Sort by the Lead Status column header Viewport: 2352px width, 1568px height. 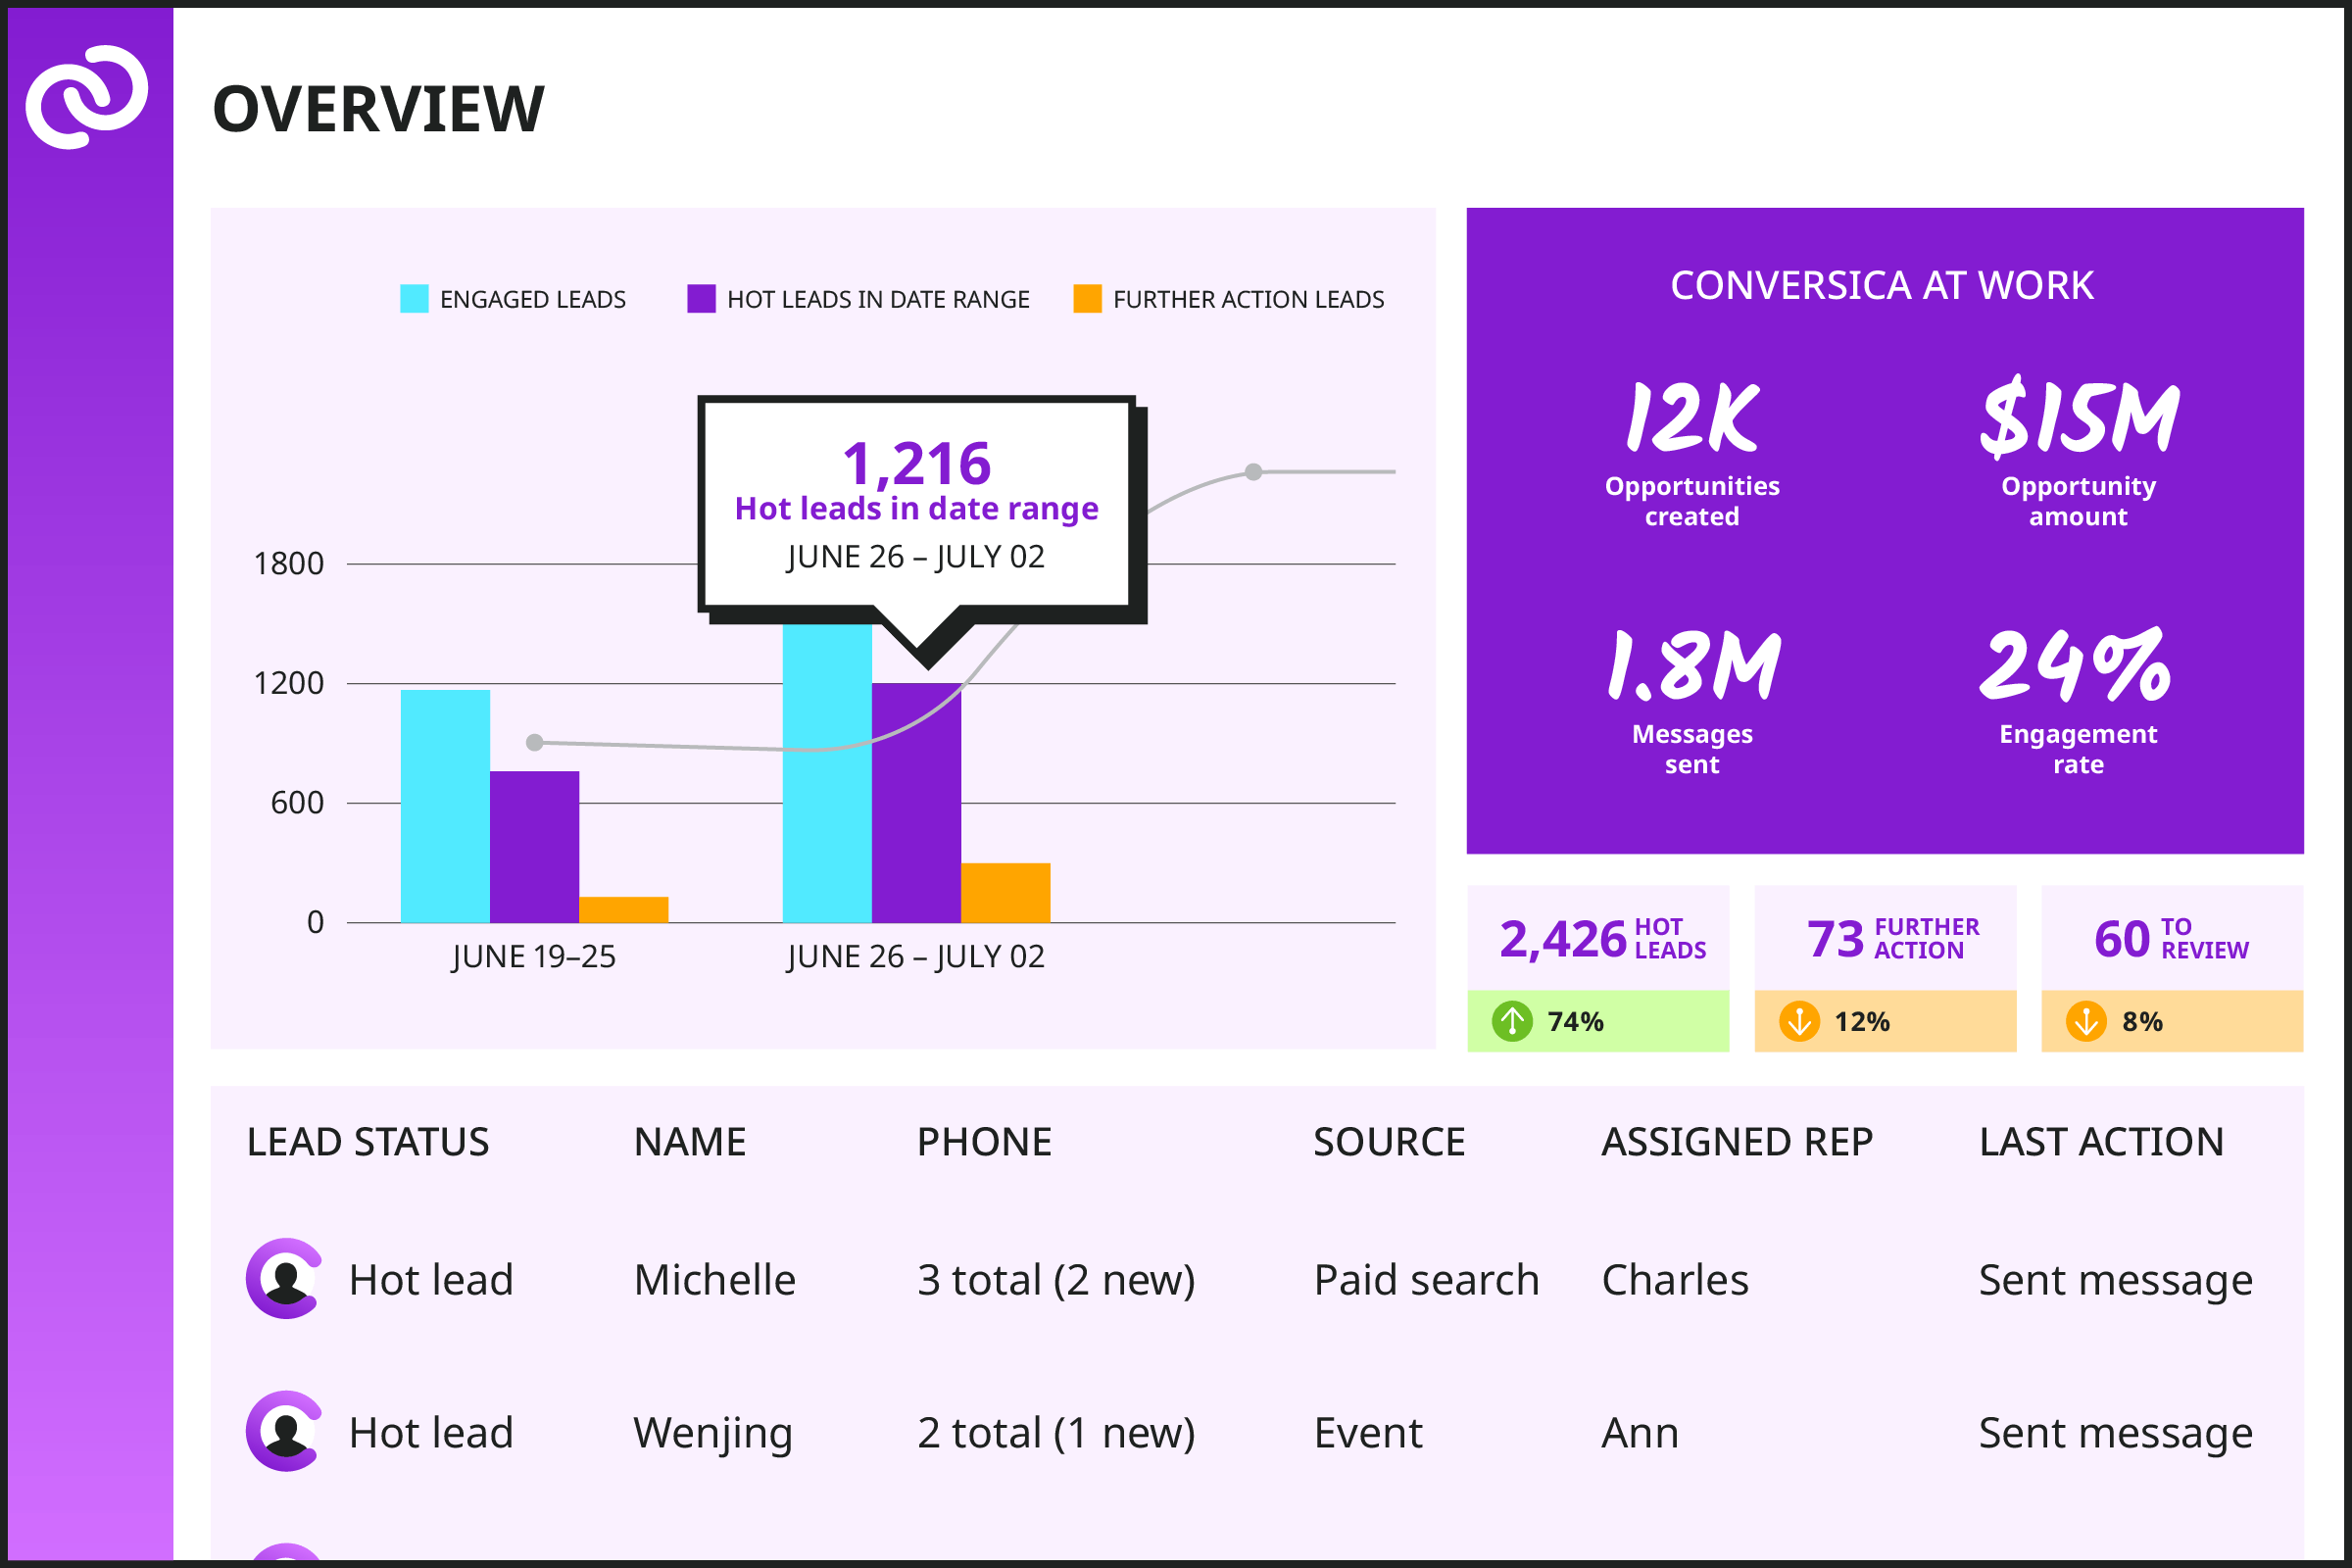point(368,1142)
